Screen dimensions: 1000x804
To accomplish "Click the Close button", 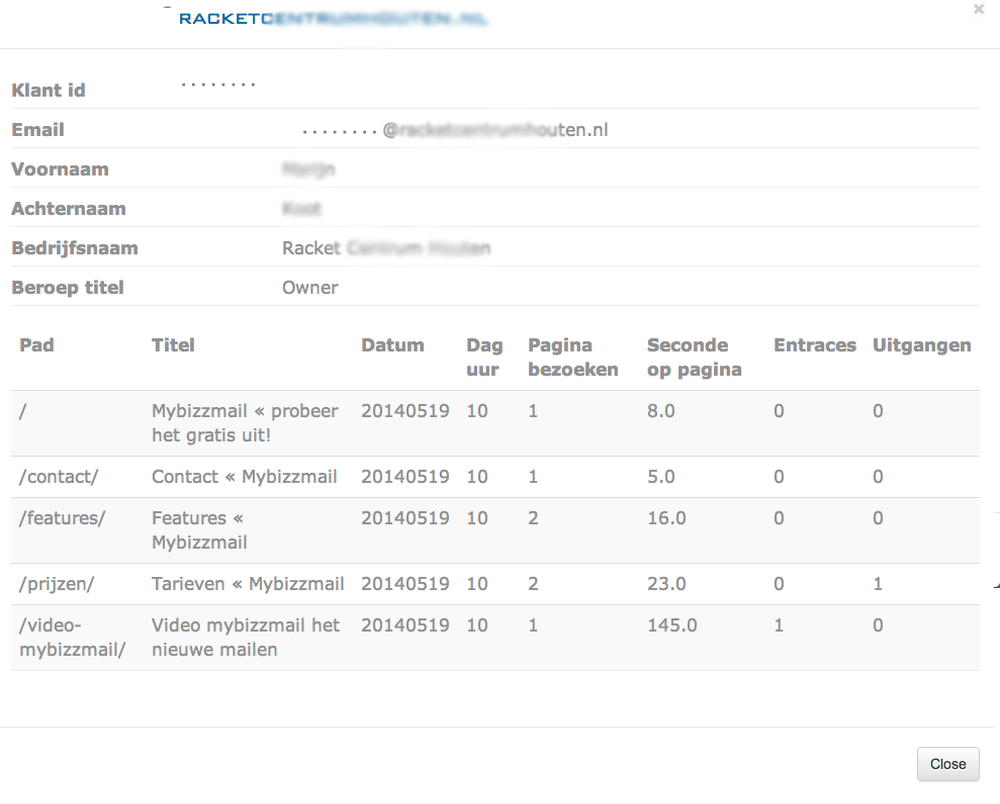I will click(948, 764).
